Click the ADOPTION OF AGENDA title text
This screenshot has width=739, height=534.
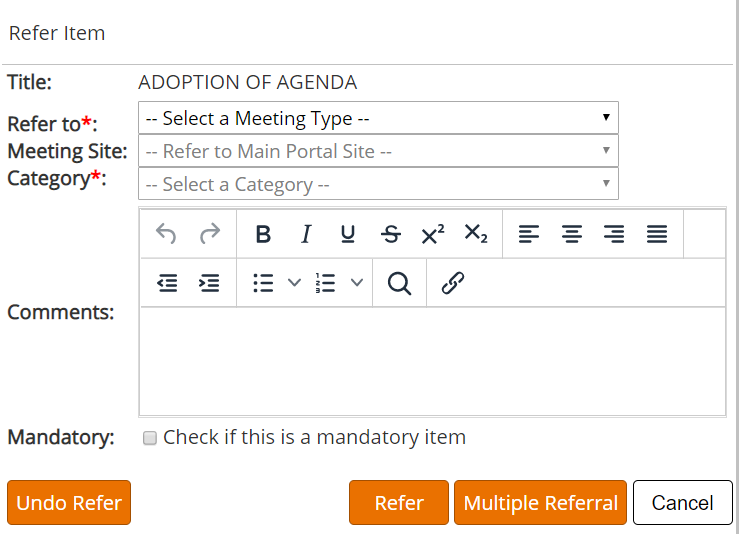[247, 82]
